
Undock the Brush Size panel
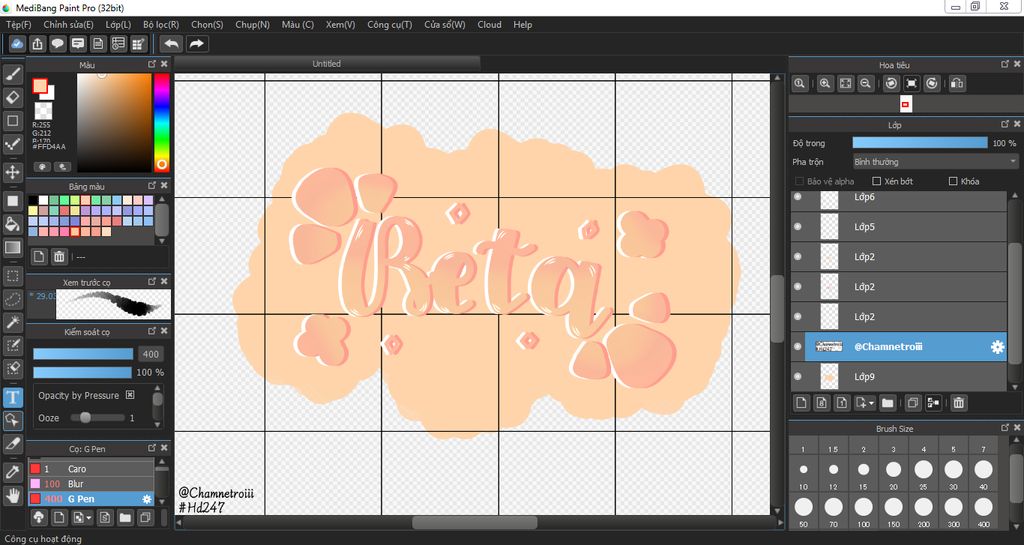click(x=1005, y=428)
